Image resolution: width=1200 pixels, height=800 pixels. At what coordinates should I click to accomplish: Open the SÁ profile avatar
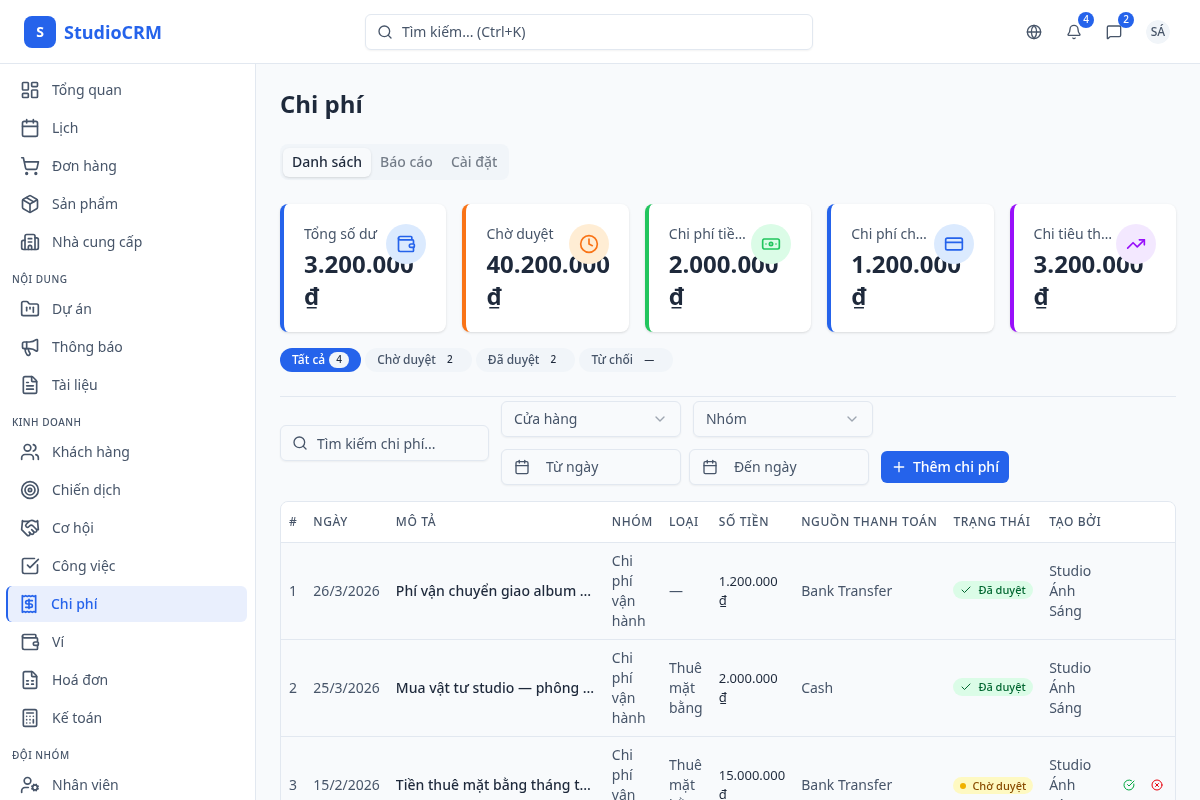(x=1157, y=32)
